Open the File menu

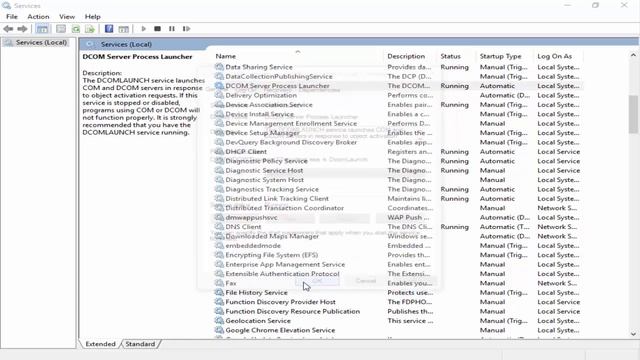tap(12, 17)
